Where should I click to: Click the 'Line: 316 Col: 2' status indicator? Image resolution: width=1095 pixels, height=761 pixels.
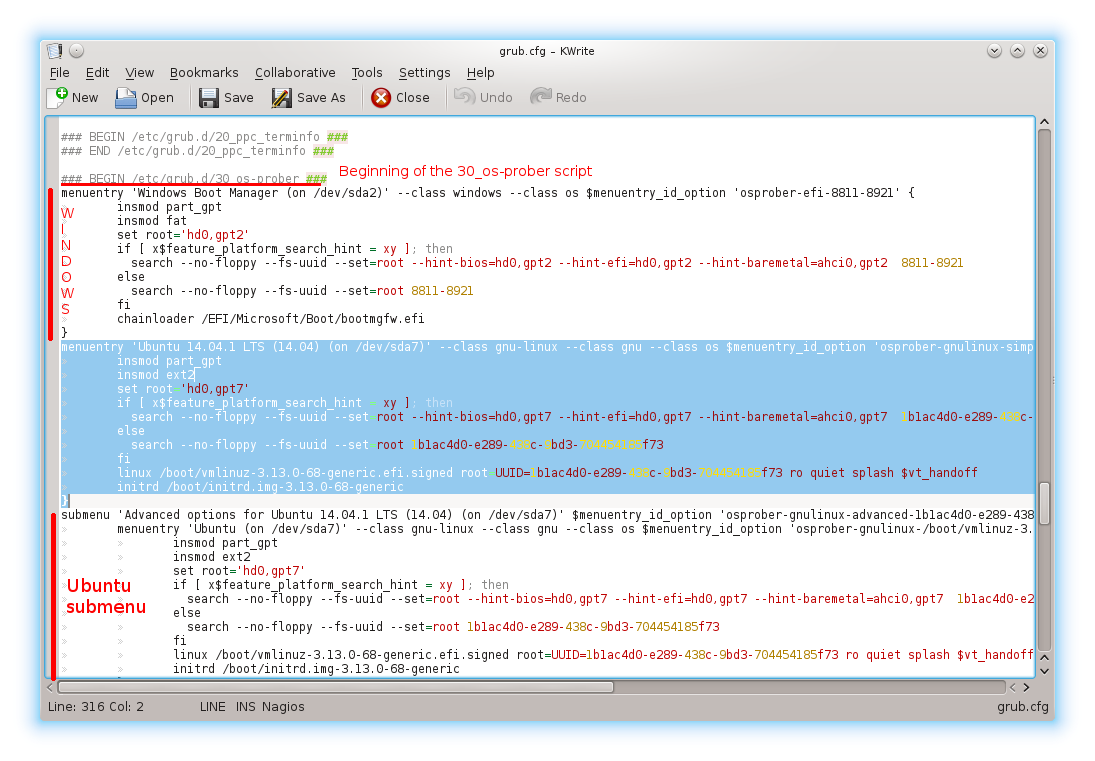(96, 707)
